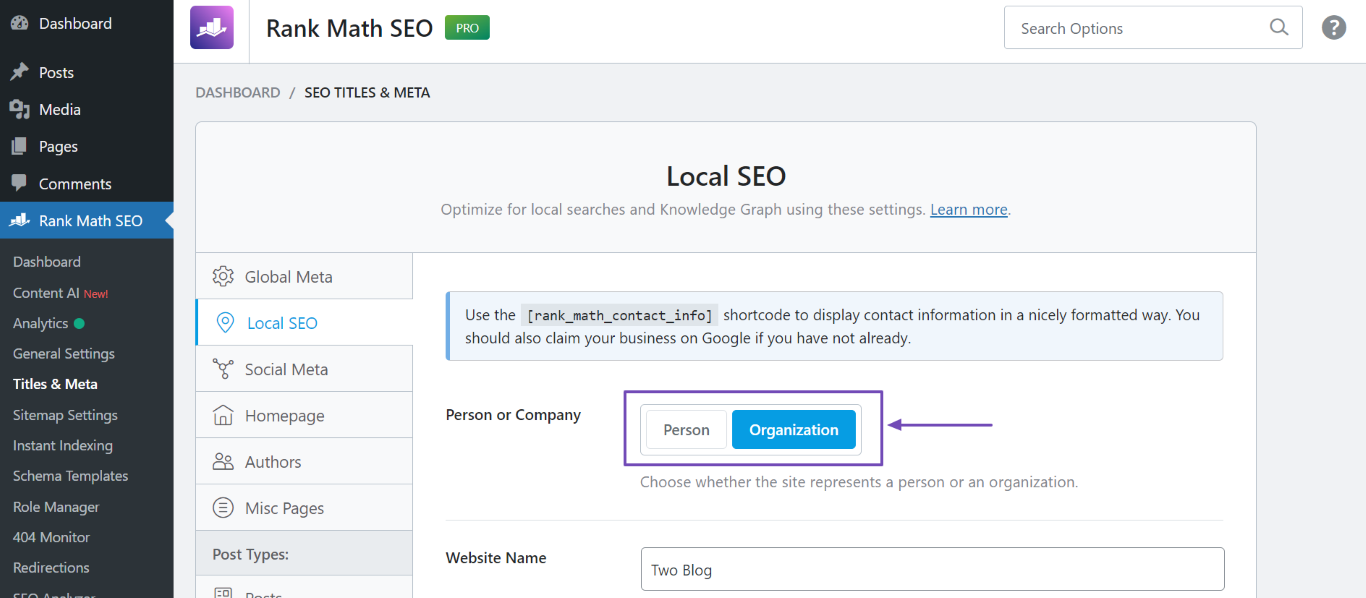Open Sitemap Settings submenu item

pyautogui.click(x=65, y=415)
